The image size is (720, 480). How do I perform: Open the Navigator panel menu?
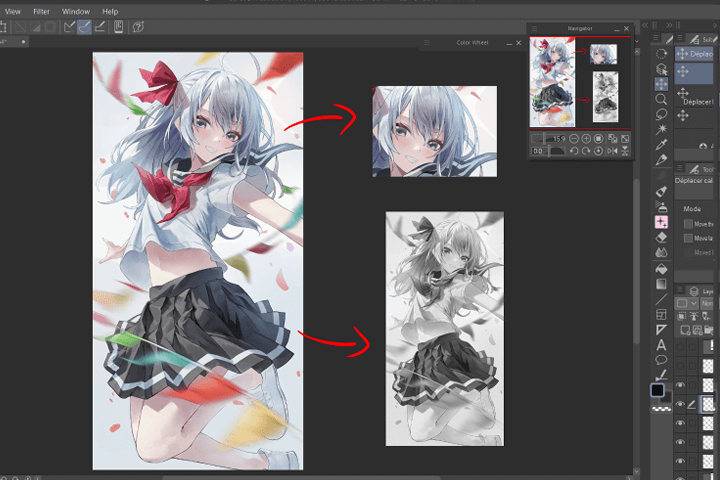coord(534,28)
